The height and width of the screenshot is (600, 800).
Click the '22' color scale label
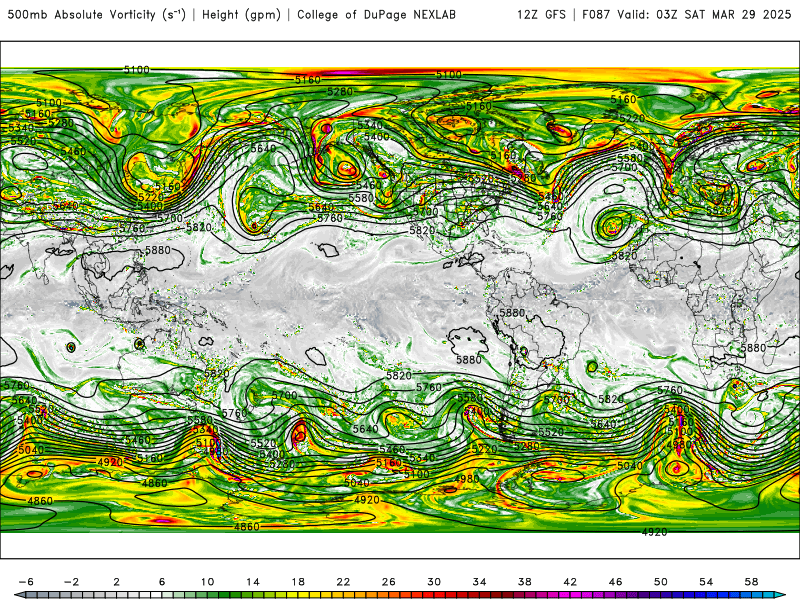coord(343,582)
